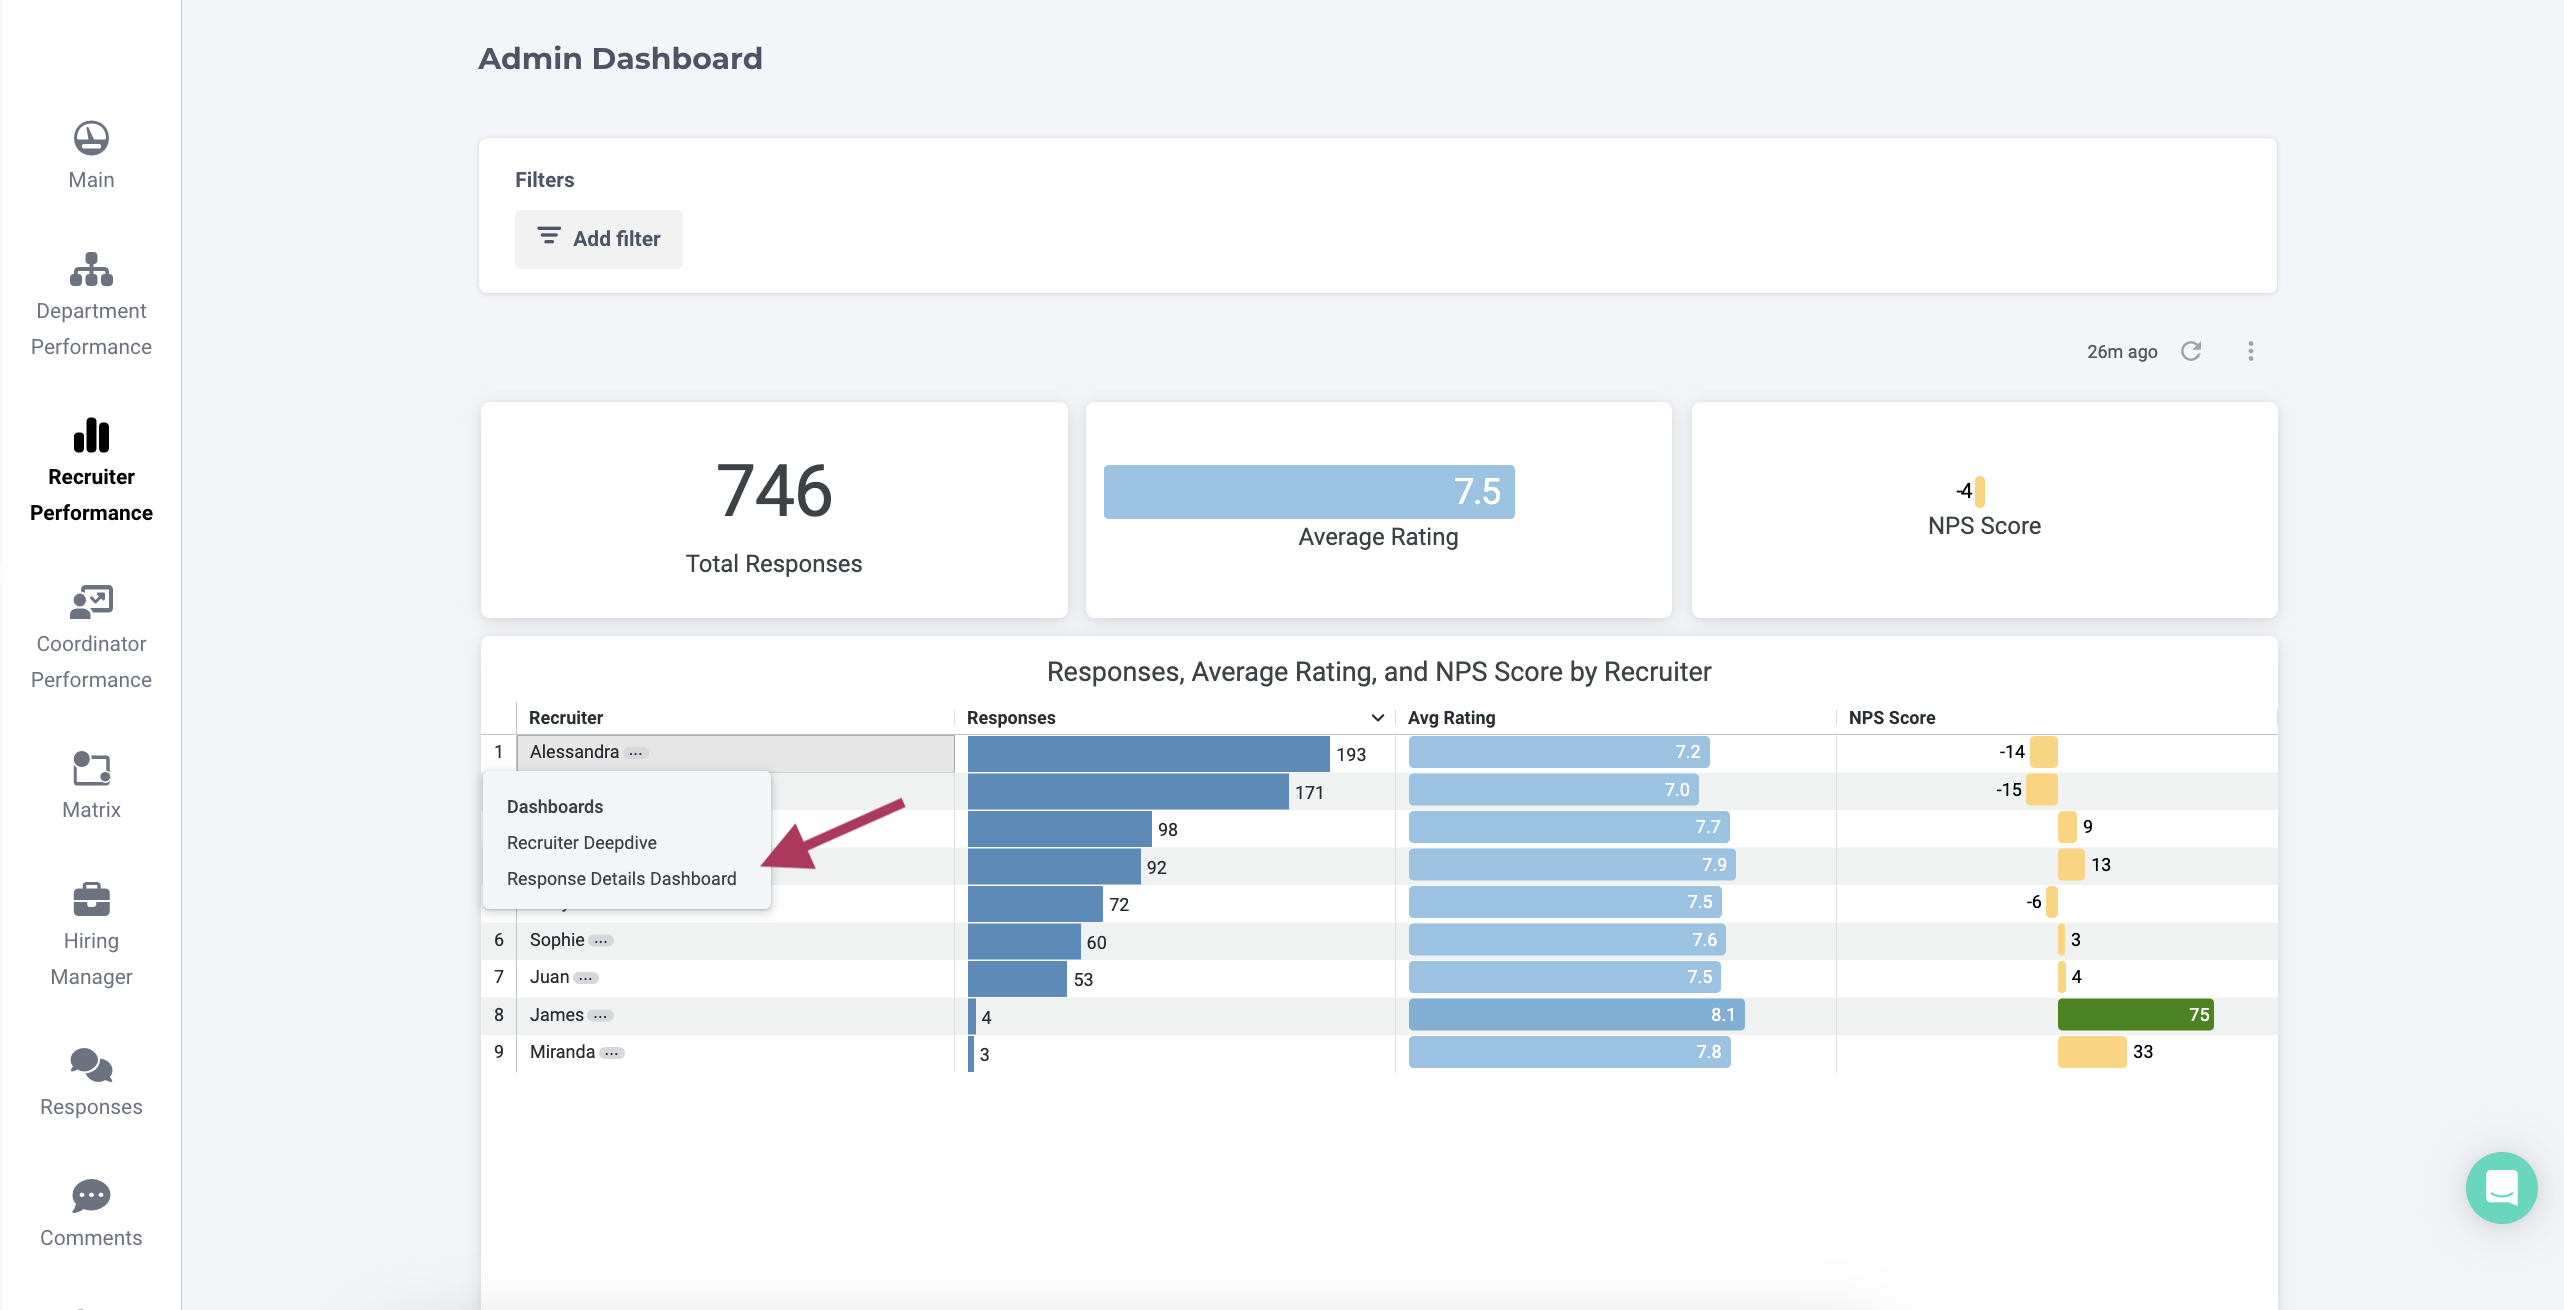Select Recruiter Deepdive from the popup menu
The image size is (2564, 1310).
coord(581,843)
